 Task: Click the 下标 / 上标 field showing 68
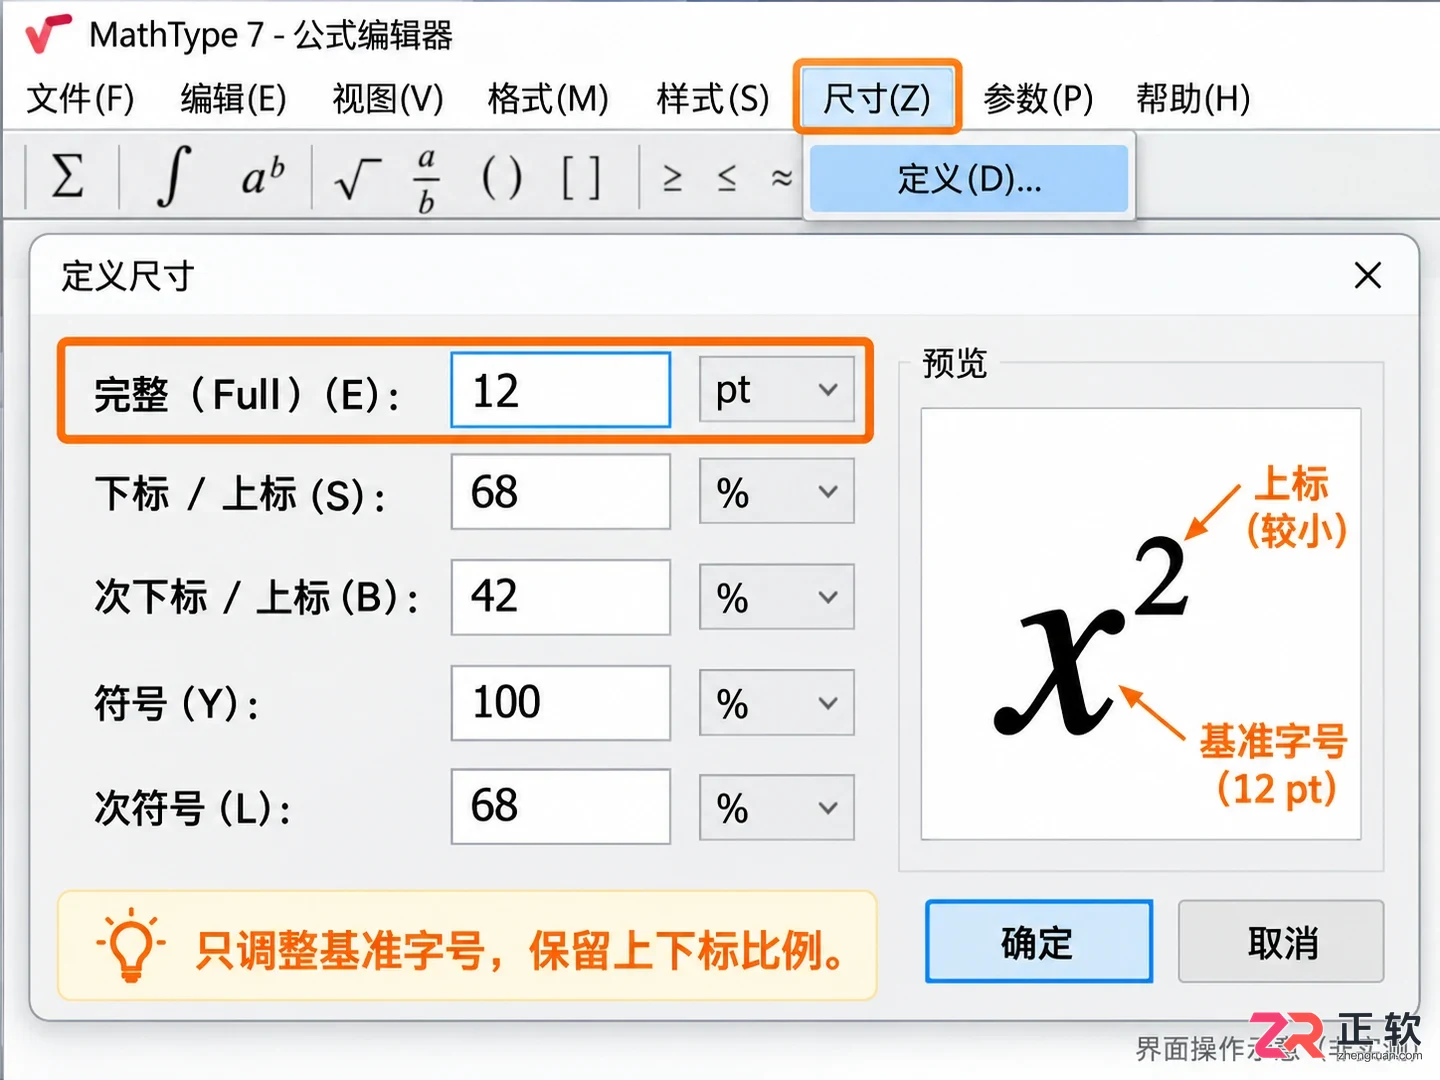[561, 491]
